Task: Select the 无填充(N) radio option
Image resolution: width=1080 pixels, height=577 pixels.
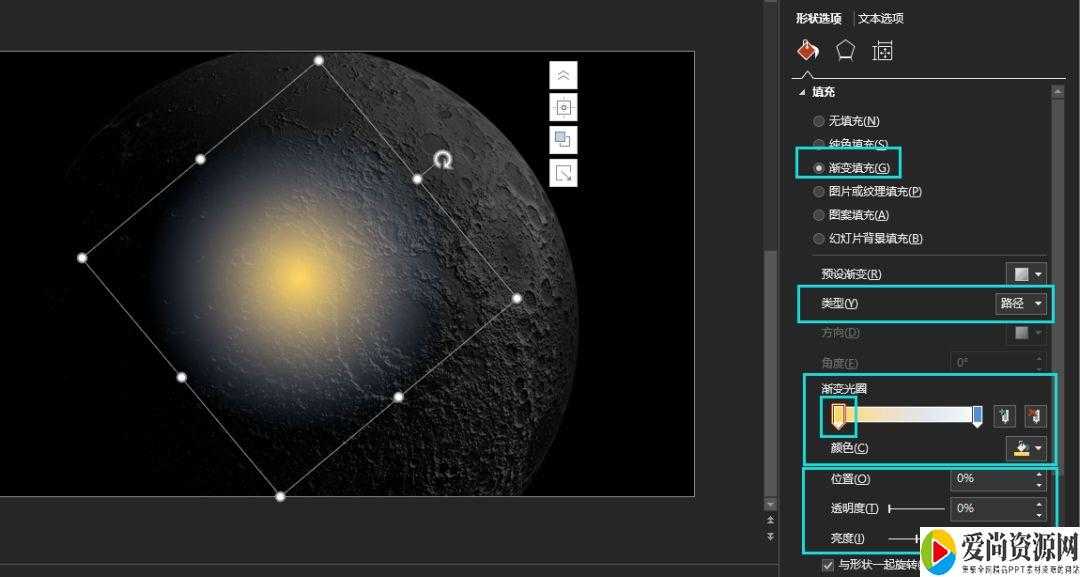Action: point(820,121)
